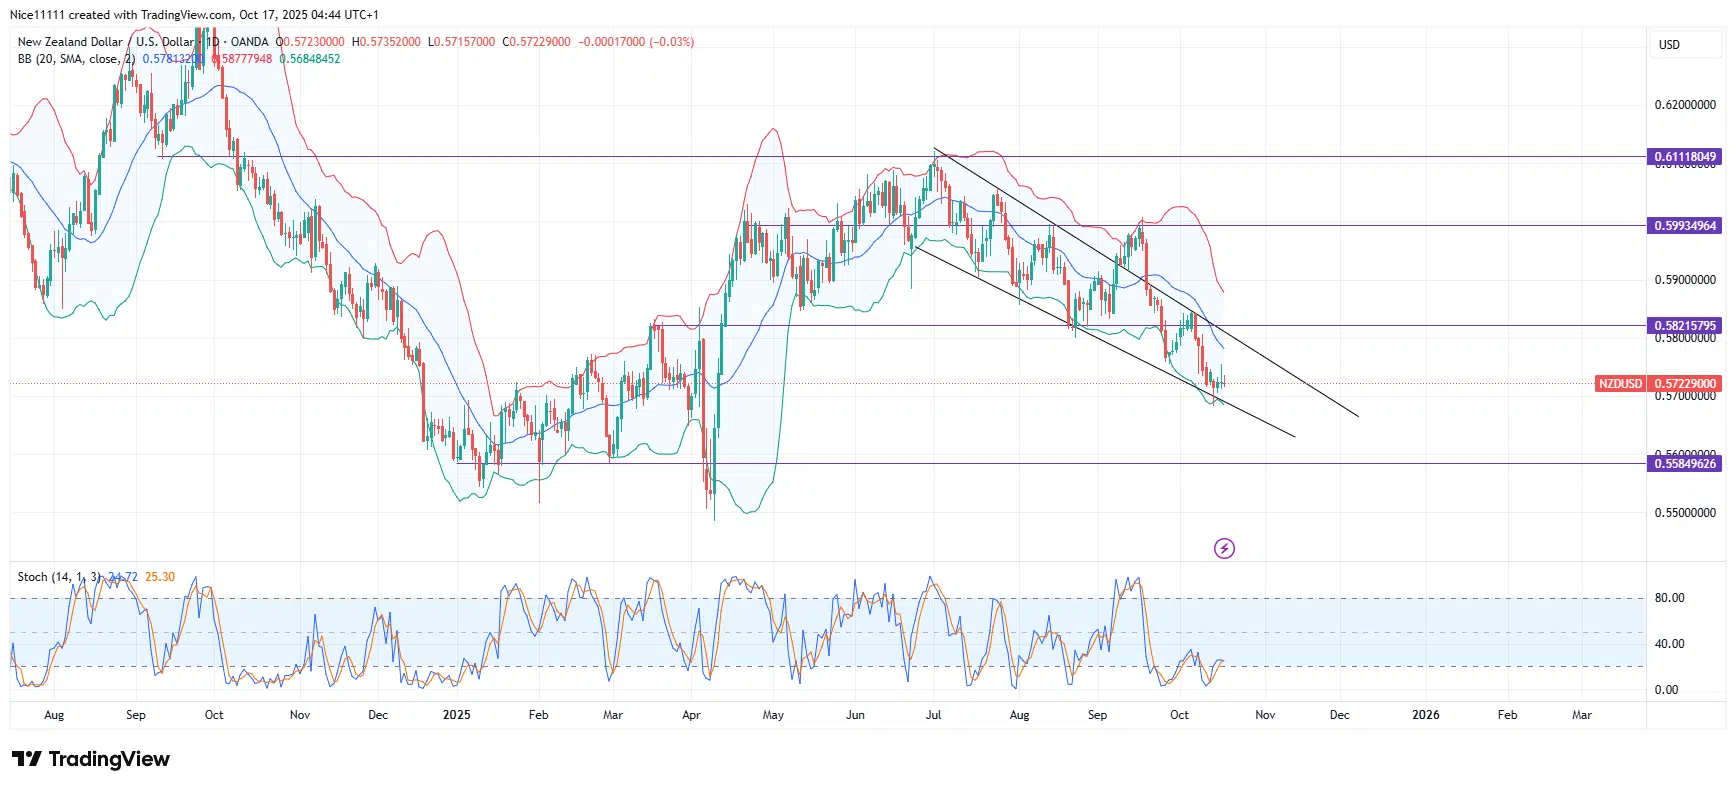
Task: Click the 80.00 stochastic scale level
Action: coord(1669,598)
